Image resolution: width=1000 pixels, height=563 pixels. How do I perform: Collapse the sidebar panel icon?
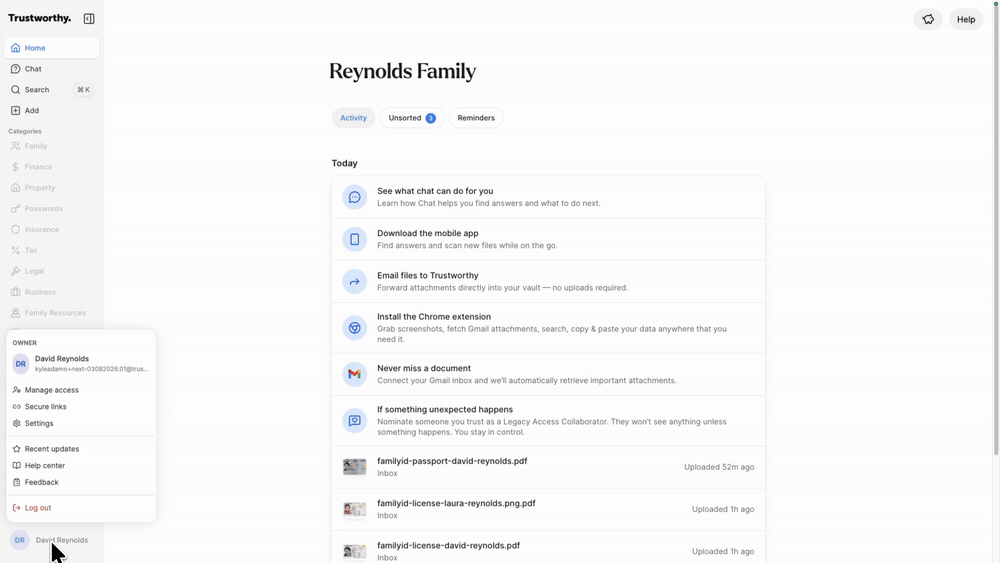pos(89,18)
